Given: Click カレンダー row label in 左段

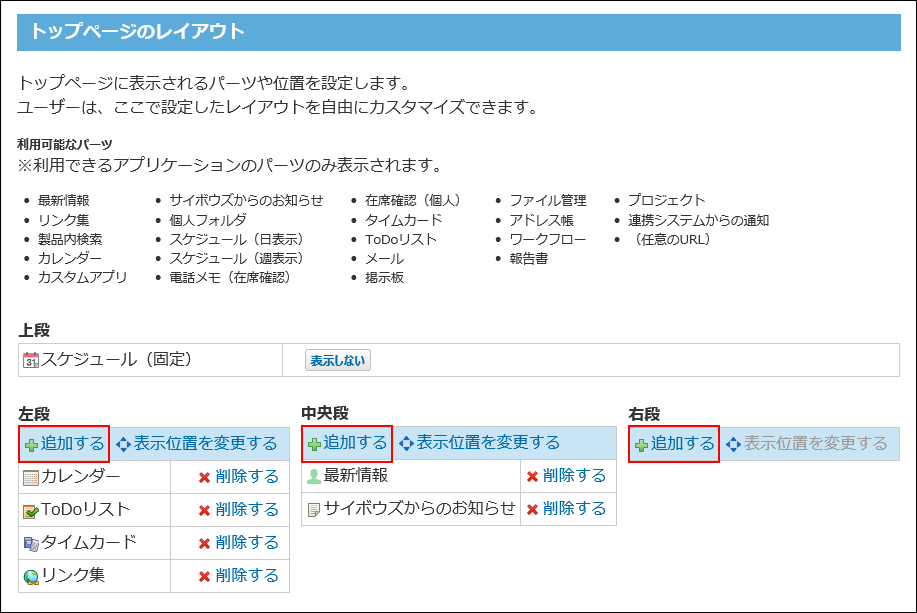Looking at the screenshot, I should click(80, 477).
